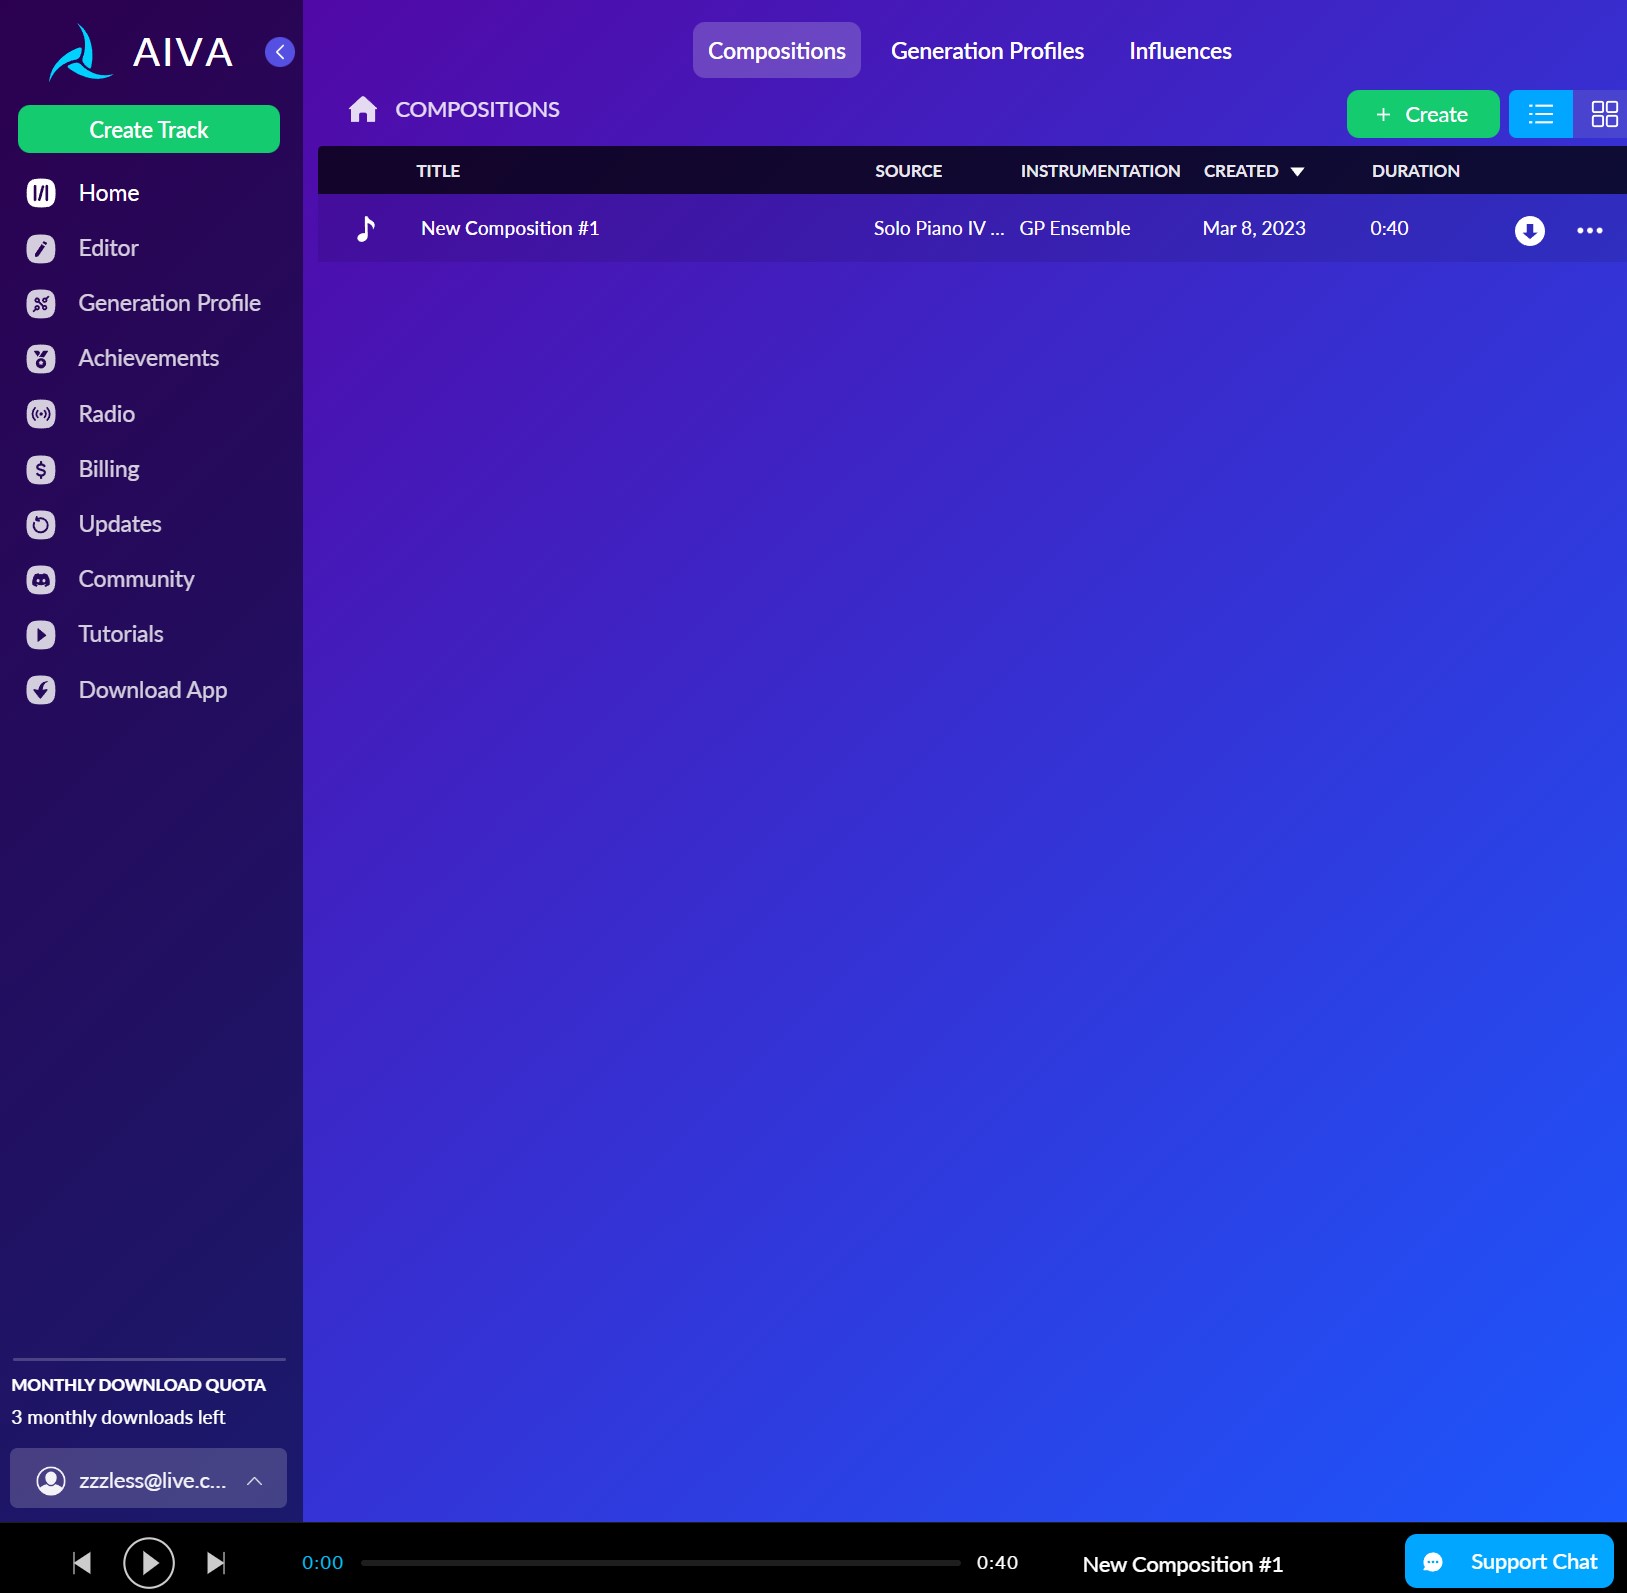Click the 3 monthly downloads left text

118,1417
